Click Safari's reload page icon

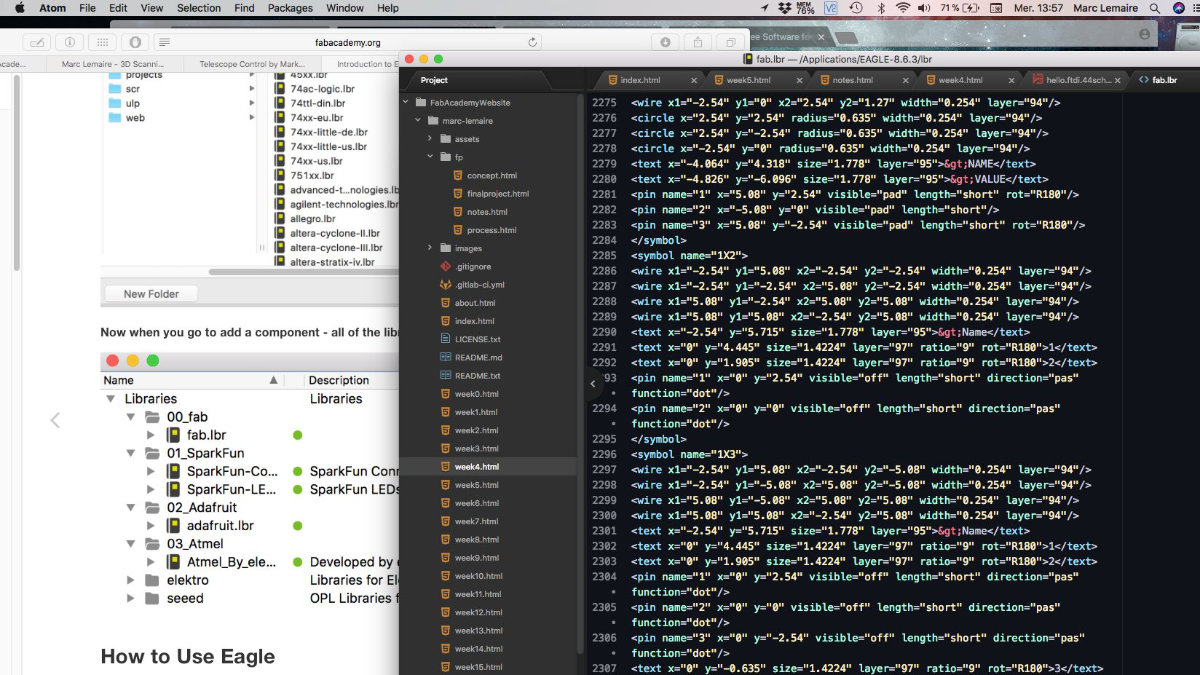533,43
